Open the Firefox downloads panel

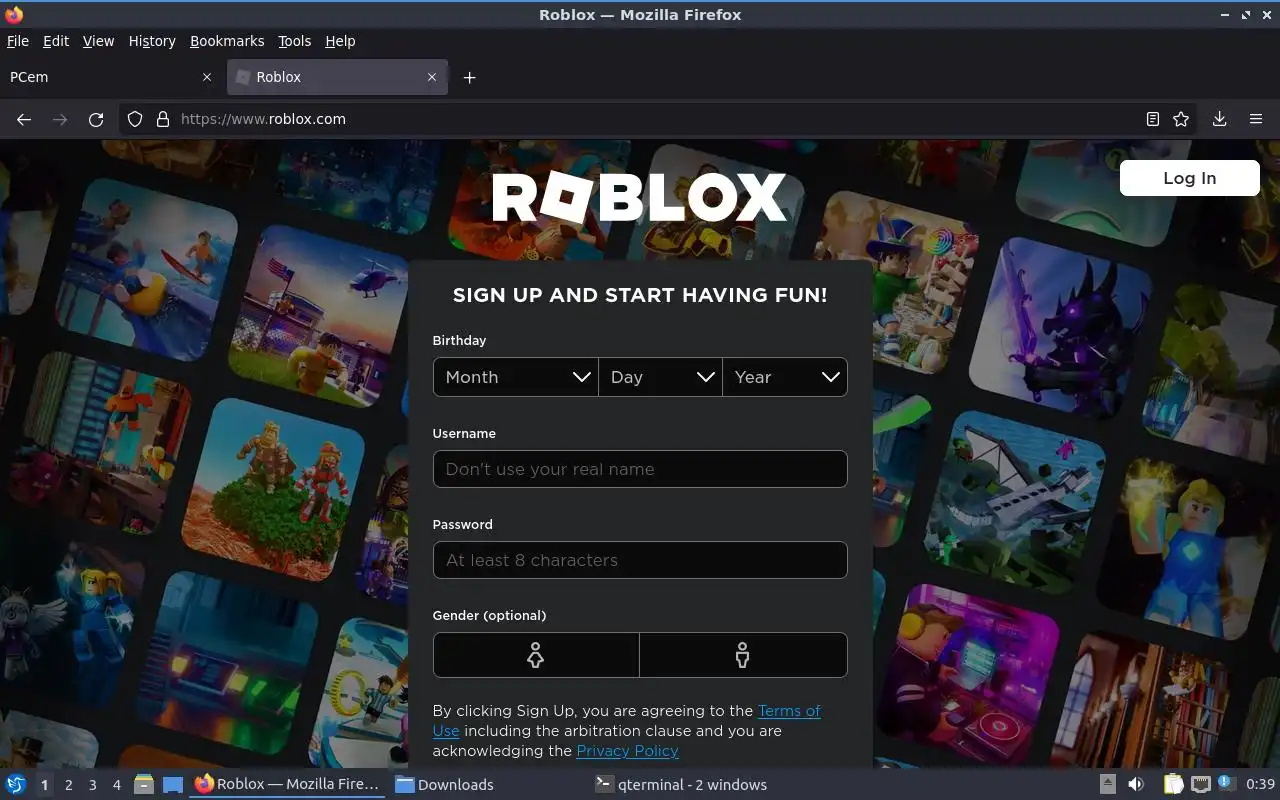click(1219, 119)
